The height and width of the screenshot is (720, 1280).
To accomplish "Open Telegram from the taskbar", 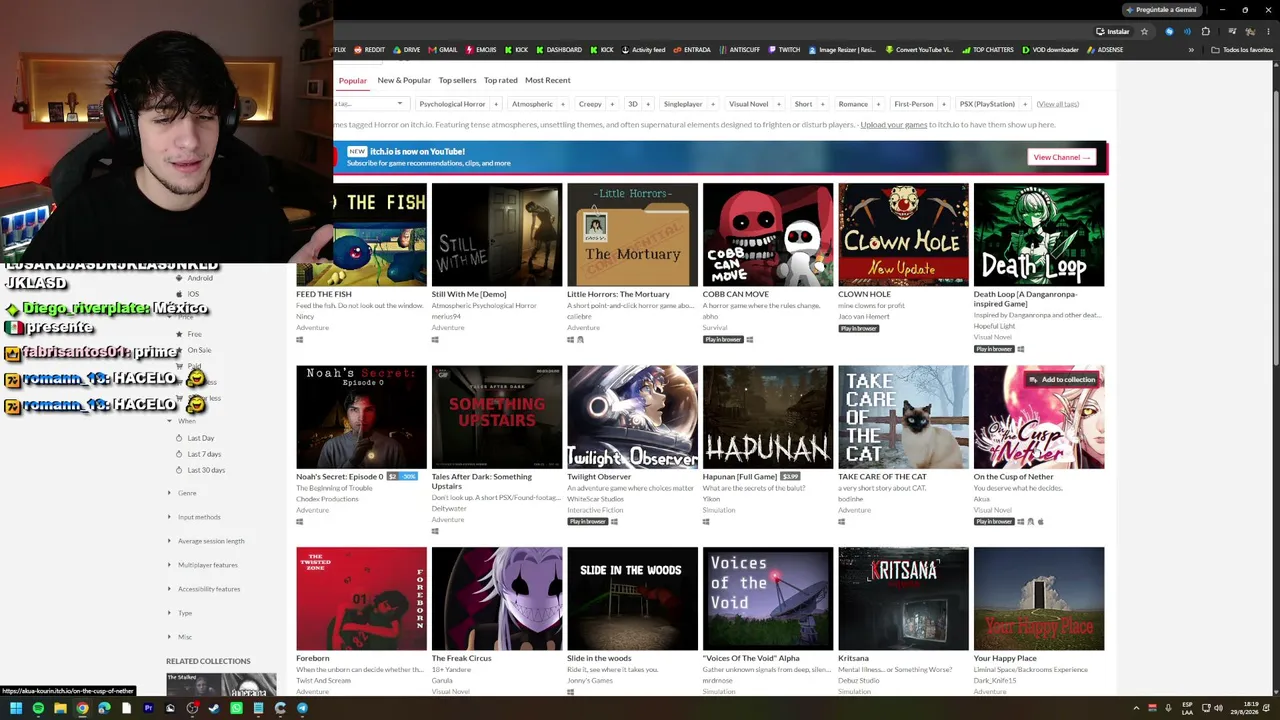I will tap(302, 709).
